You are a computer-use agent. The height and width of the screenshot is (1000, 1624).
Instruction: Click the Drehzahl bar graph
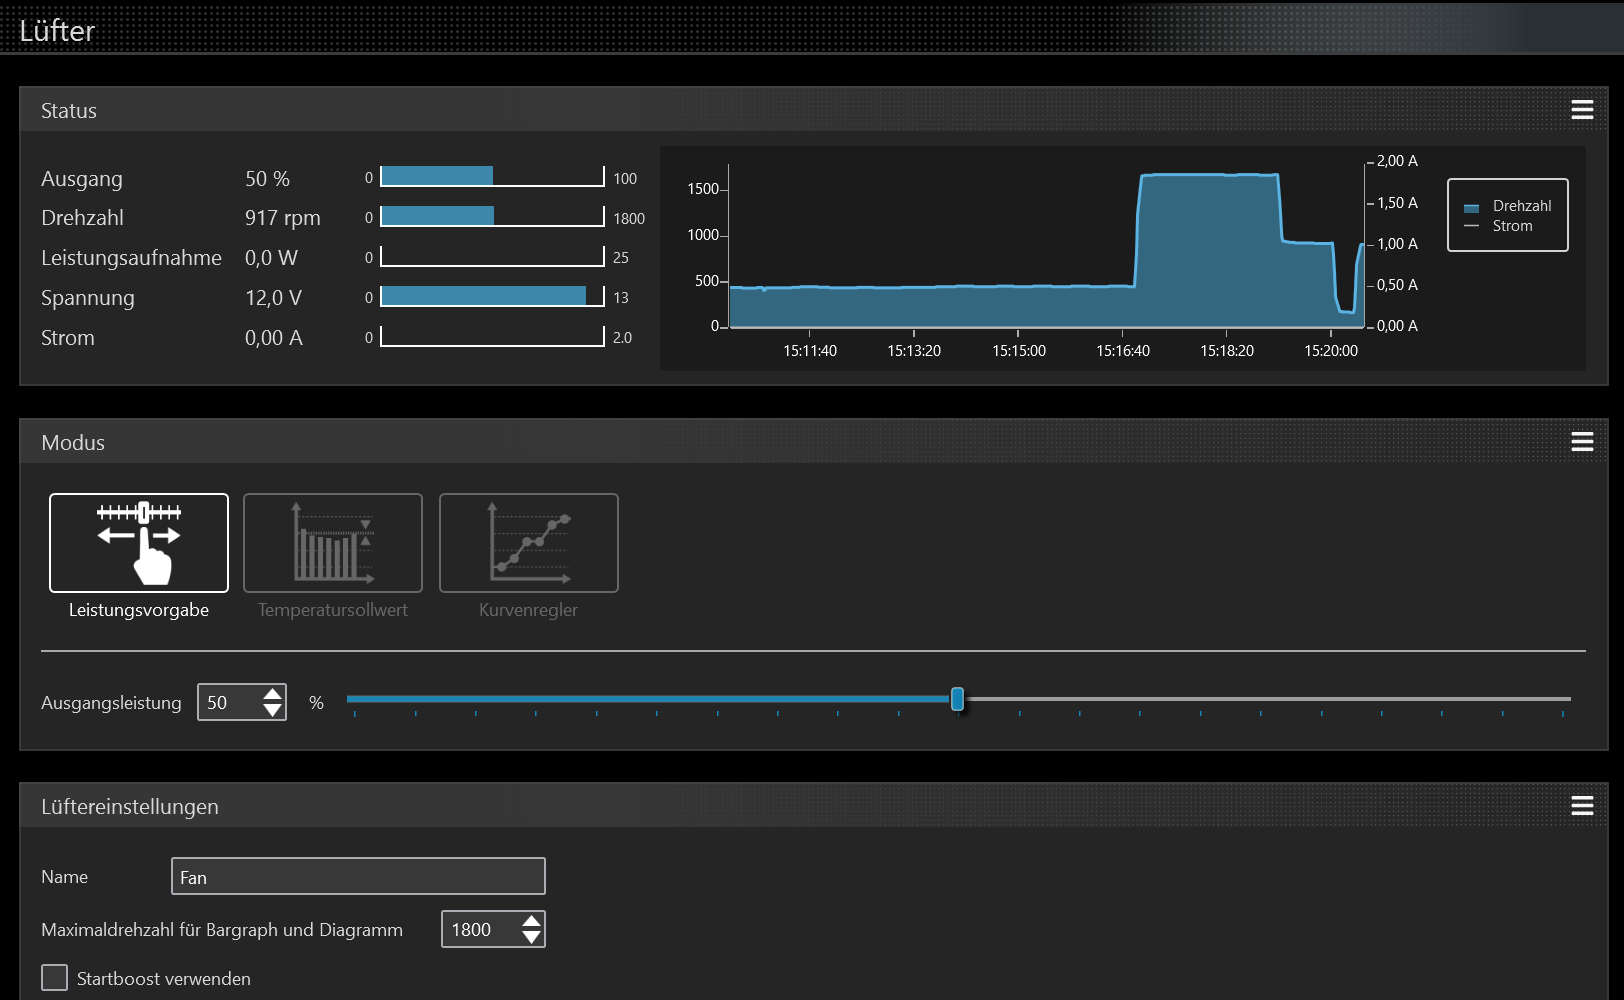point(493,216)
